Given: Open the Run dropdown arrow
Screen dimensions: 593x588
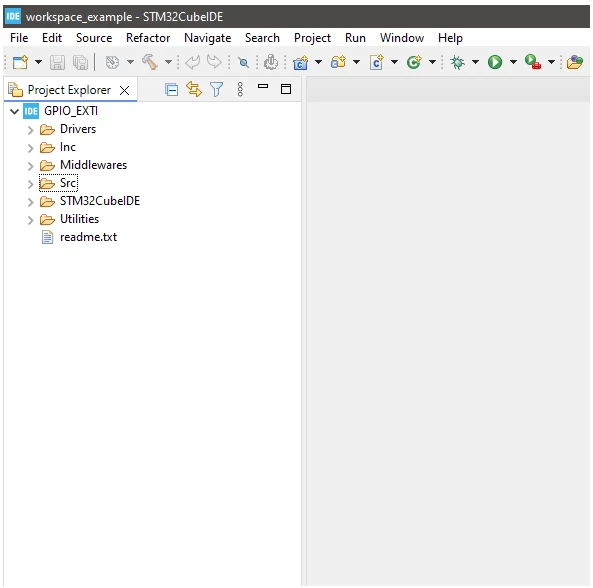Looking at the screenshot, I should (513, 62).
